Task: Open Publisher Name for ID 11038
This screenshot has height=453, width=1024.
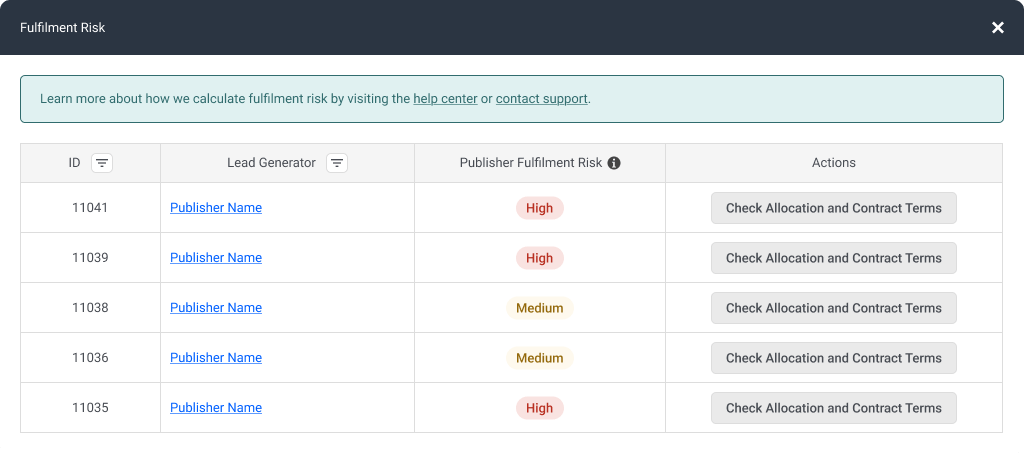Action: coord(216,307)
